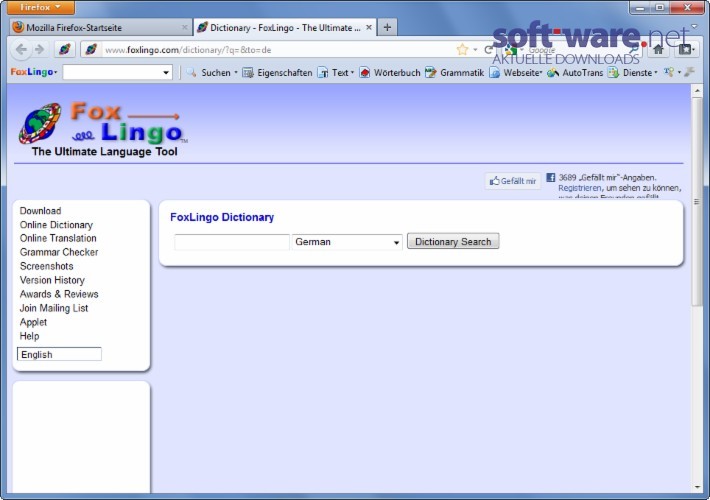Click AutoTrans in the FoxLingo toolbar
This screenshot has width=710, height=500.
coord(575,72)
